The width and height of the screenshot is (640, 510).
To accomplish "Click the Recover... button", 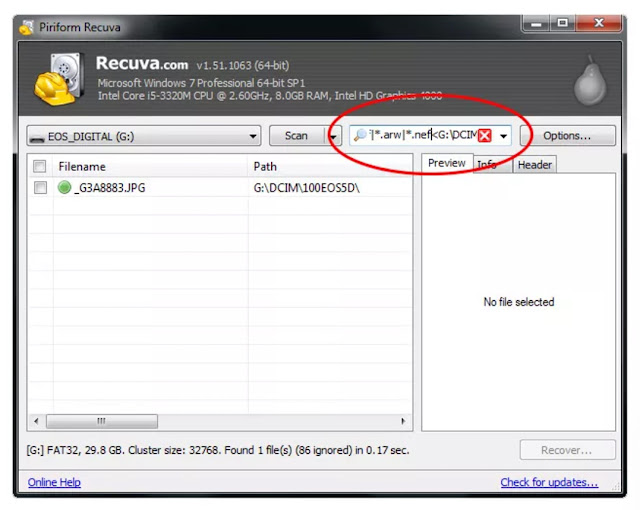I will (567, 450).
